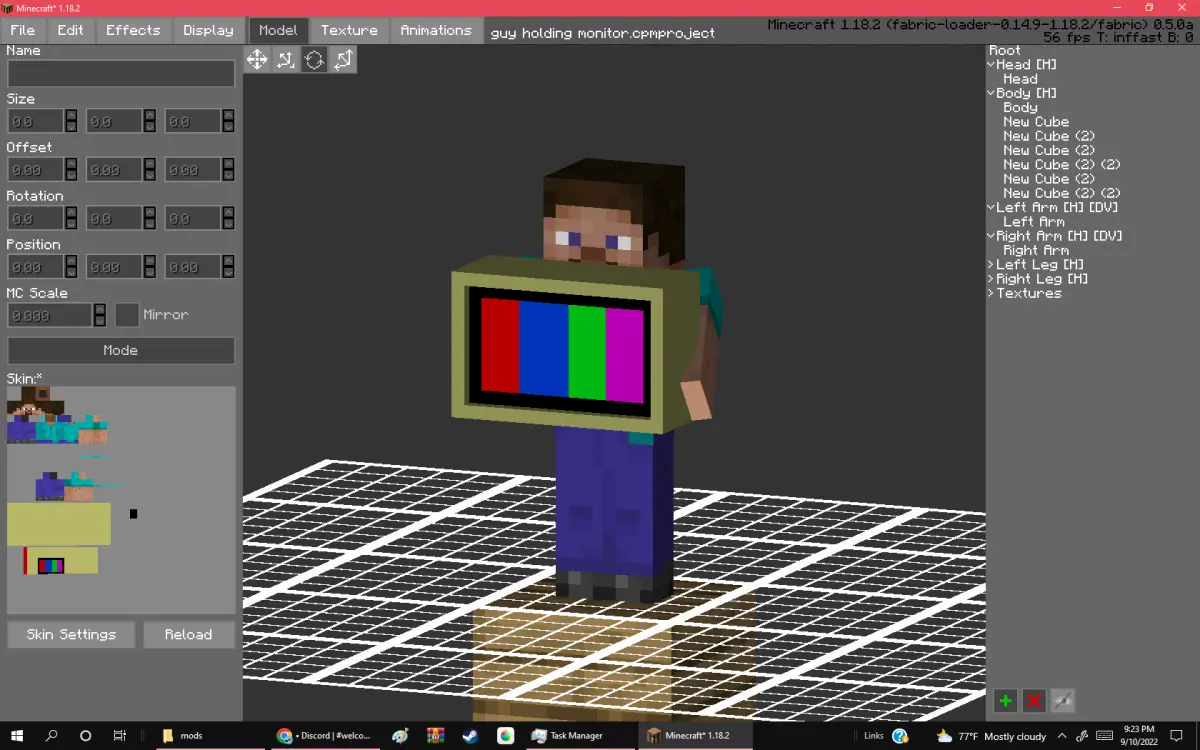Open the Effects menu
Viewport: 1200px width, 750px height.
point(133,30)
